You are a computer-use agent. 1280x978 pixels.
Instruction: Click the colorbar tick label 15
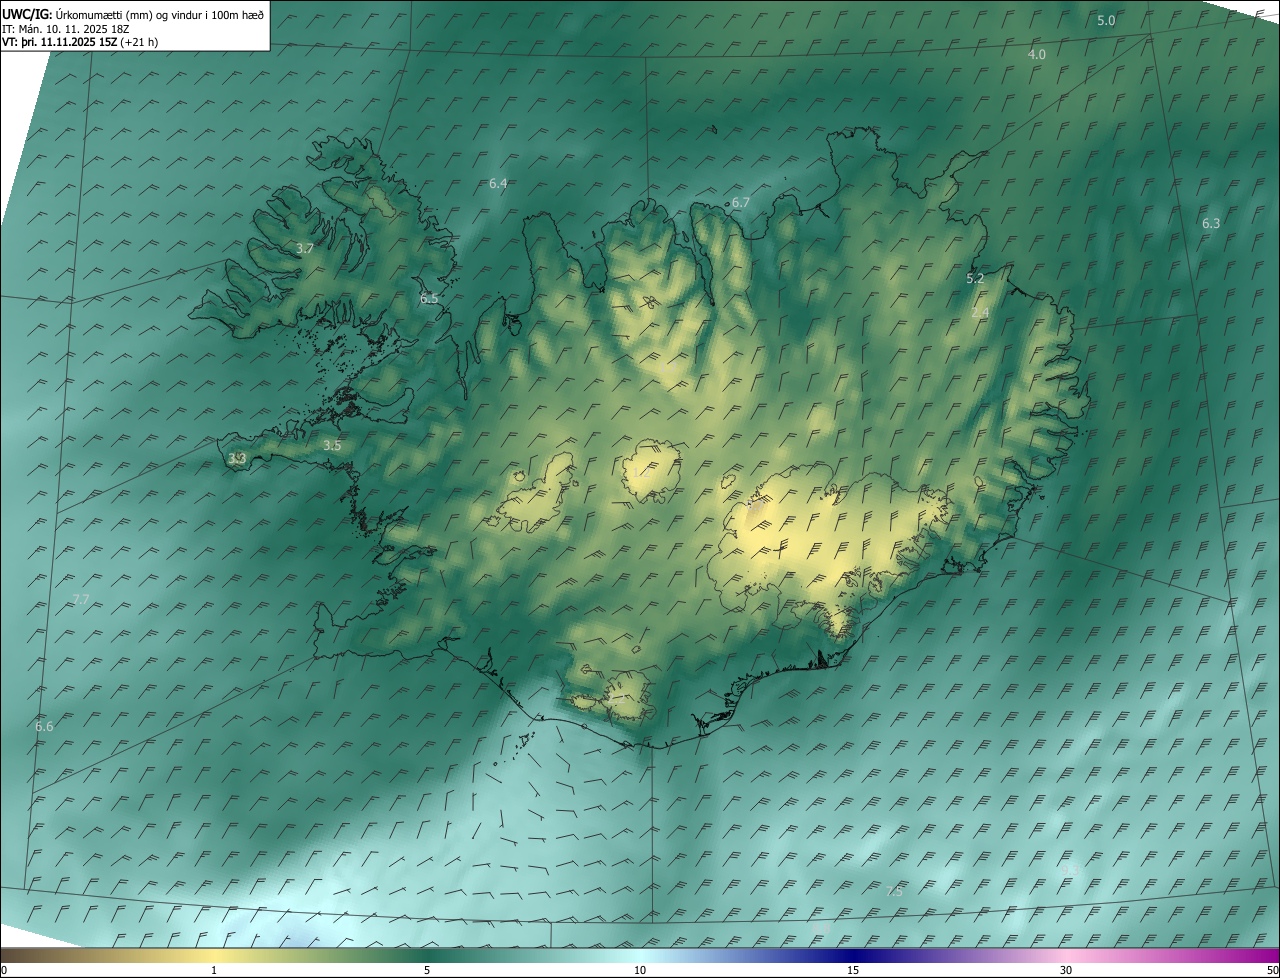(853, 970)
